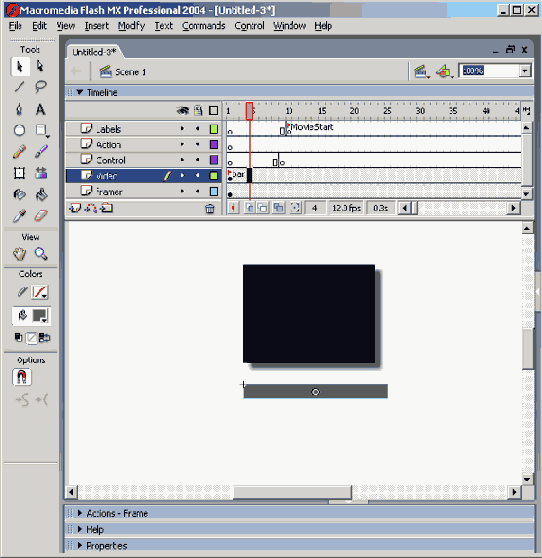Select the Zoom magnifier tool
The height and width of the screenshot is (558, 542).
point(41,254)
